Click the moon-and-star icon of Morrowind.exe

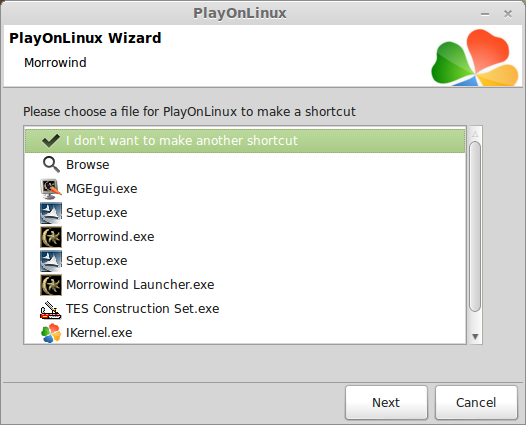51,237
